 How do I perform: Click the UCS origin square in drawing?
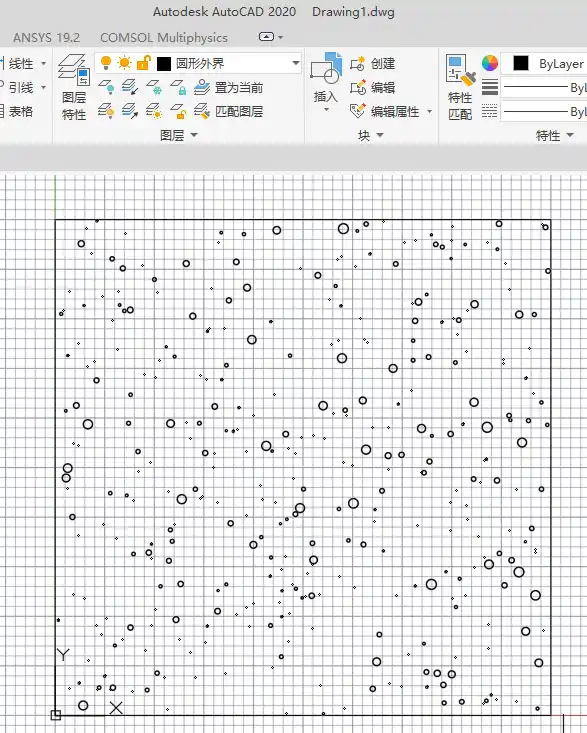pyautogui.click(x=56, y=715)
